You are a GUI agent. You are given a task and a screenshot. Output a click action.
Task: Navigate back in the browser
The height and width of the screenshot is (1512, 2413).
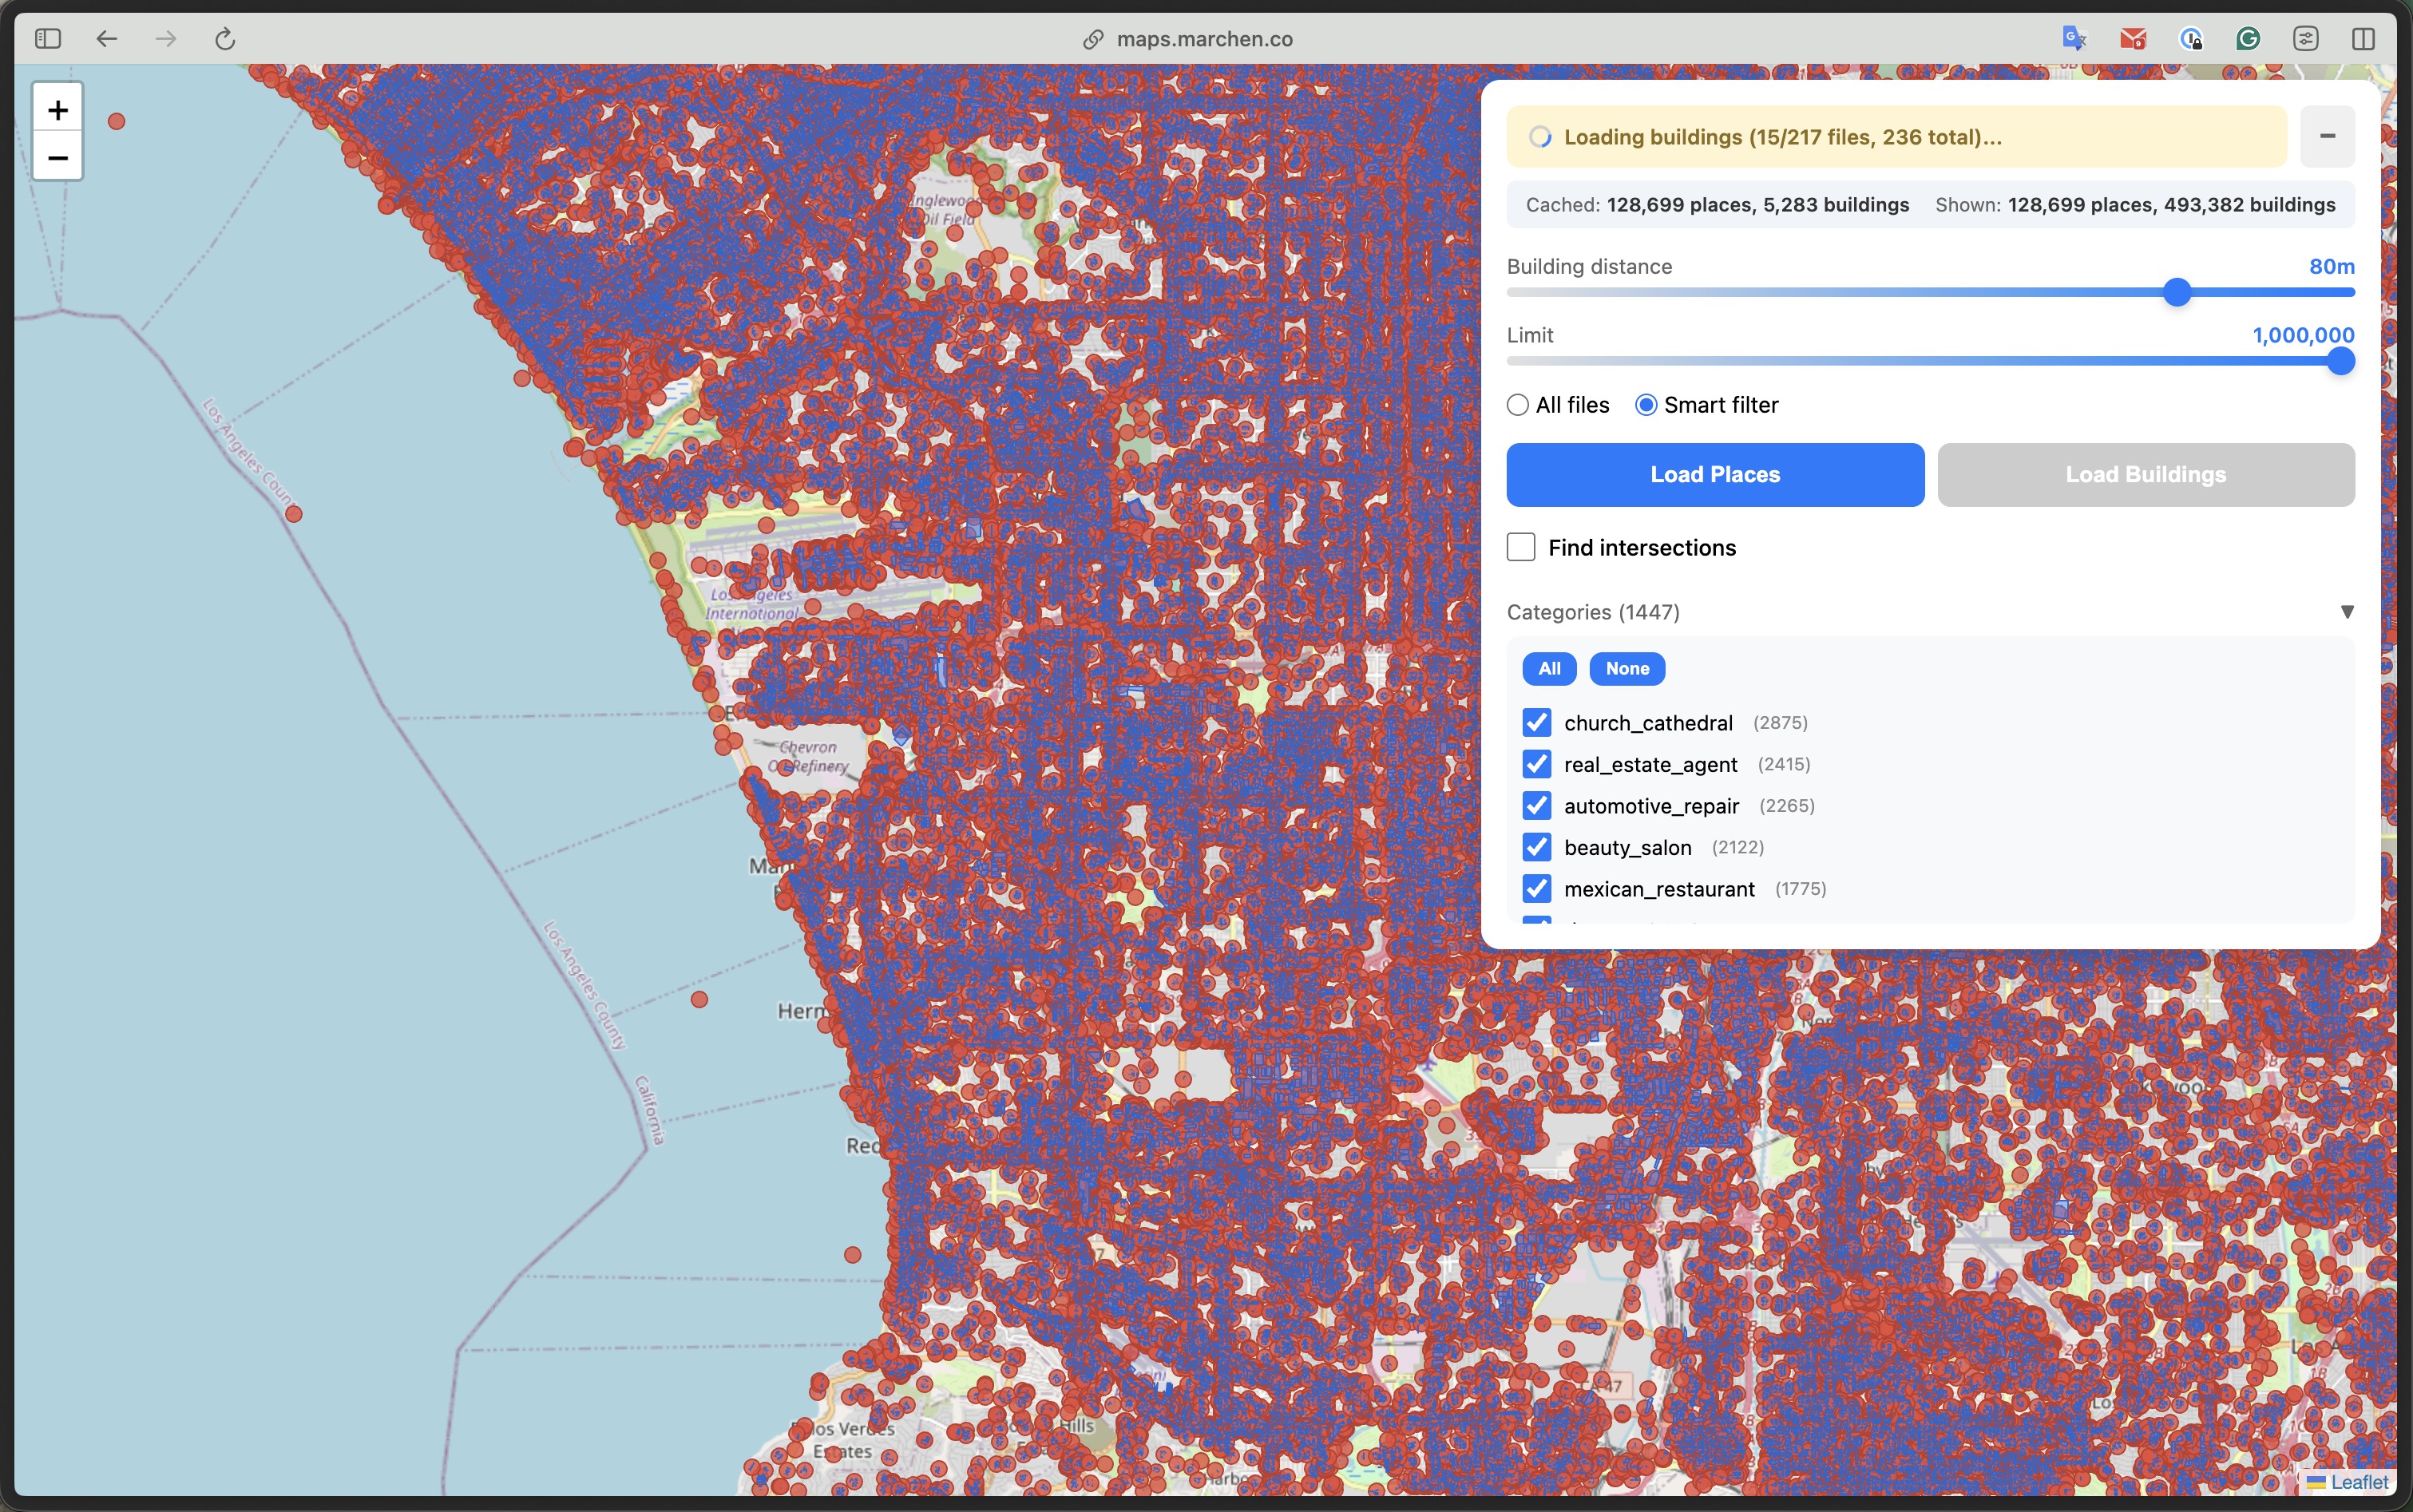(x=107, y=38)
